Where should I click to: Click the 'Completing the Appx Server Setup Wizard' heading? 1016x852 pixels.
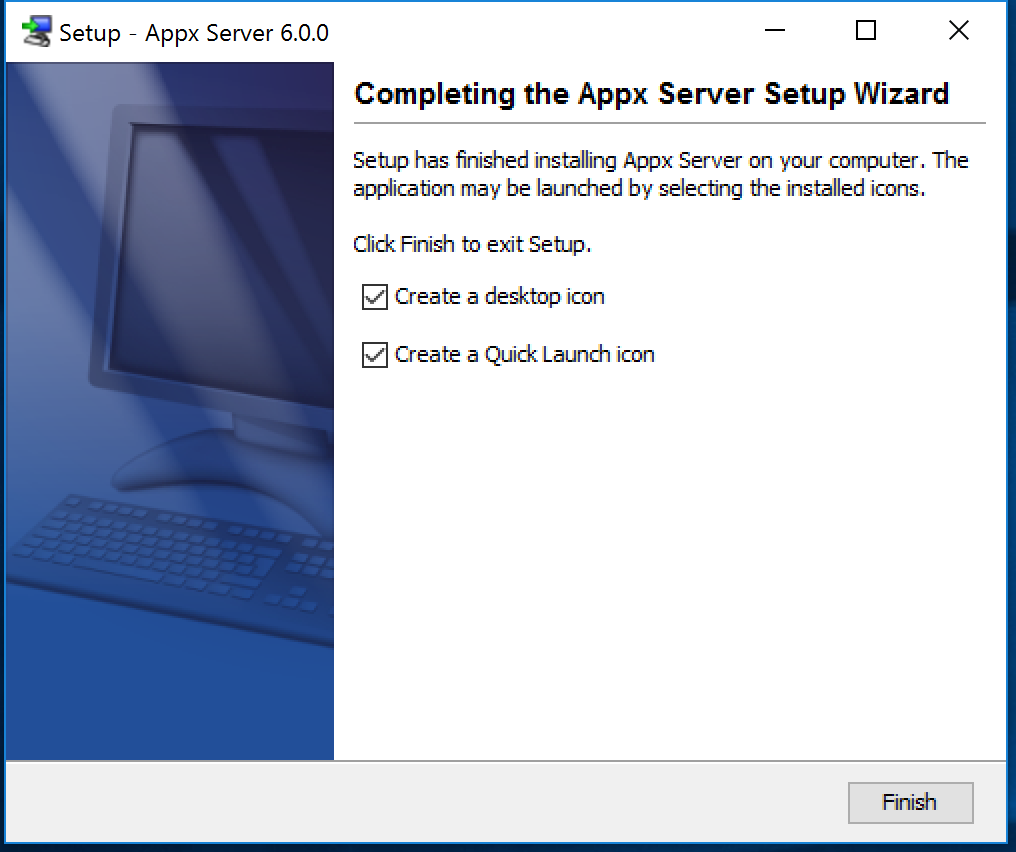tap(651, 94)
